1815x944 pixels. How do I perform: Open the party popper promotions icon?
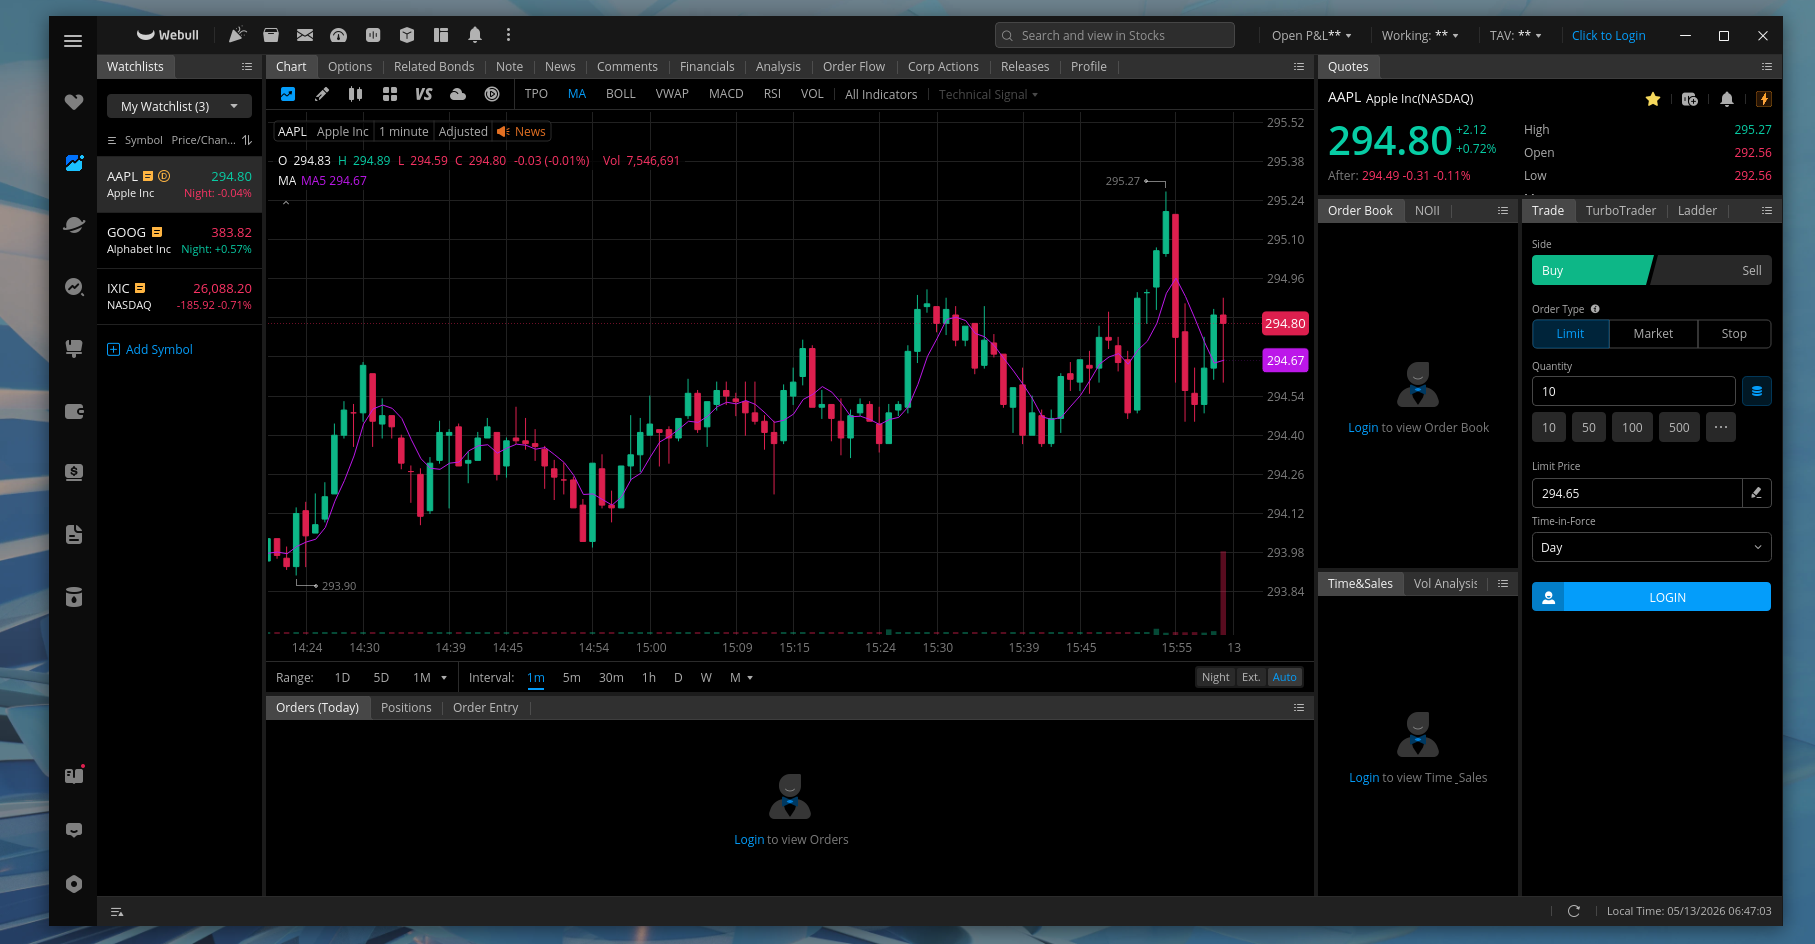pos(237,35)
